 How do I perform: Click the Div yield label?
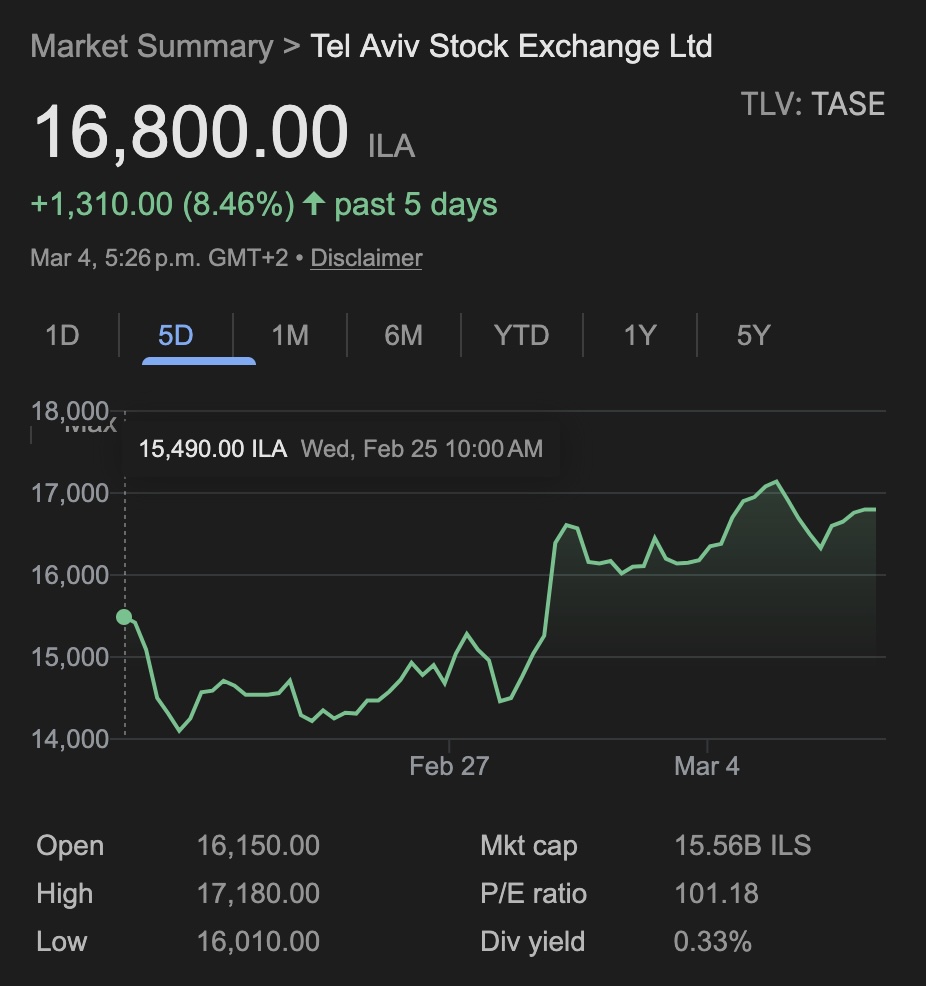532,941
